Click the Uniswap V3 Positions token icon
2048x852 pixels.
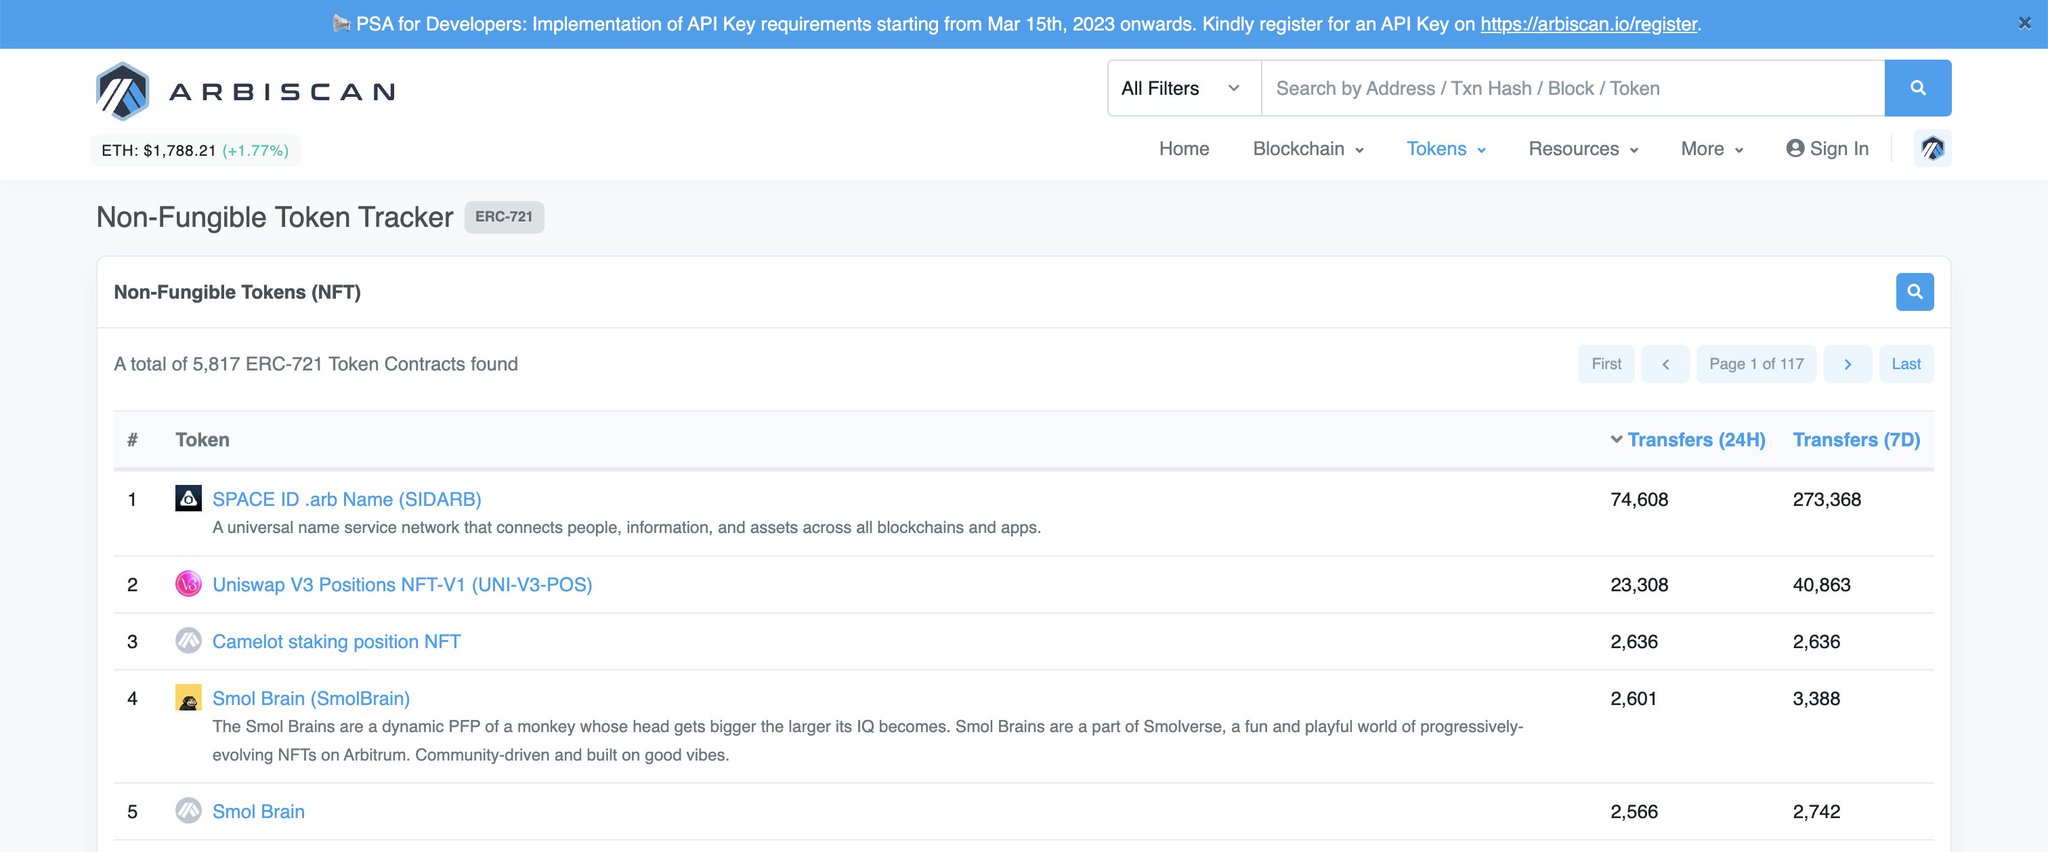pyautogui.click(x=188, y=583)
